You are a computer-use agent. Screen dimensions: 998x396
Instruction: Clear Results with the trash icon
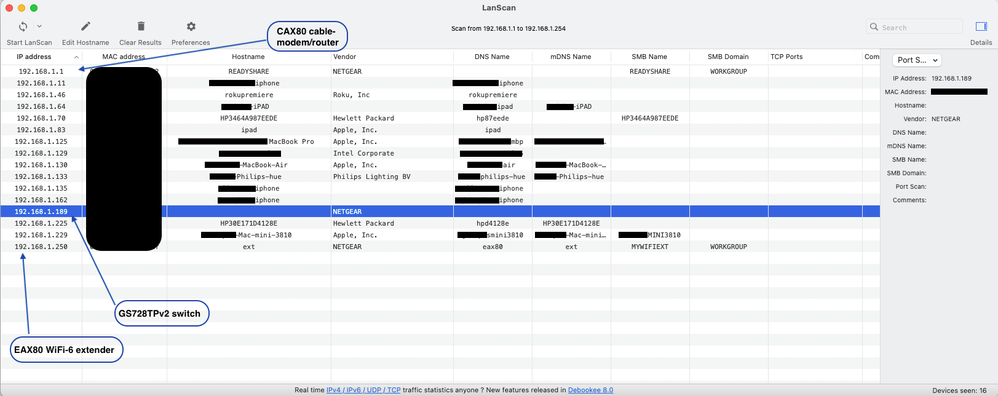pos(141,27)
